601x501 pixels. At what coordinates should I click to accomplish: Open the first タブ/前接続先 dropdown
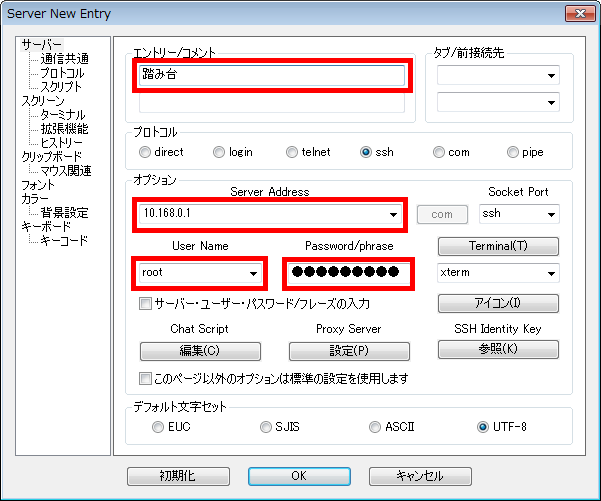coord(551,75)
